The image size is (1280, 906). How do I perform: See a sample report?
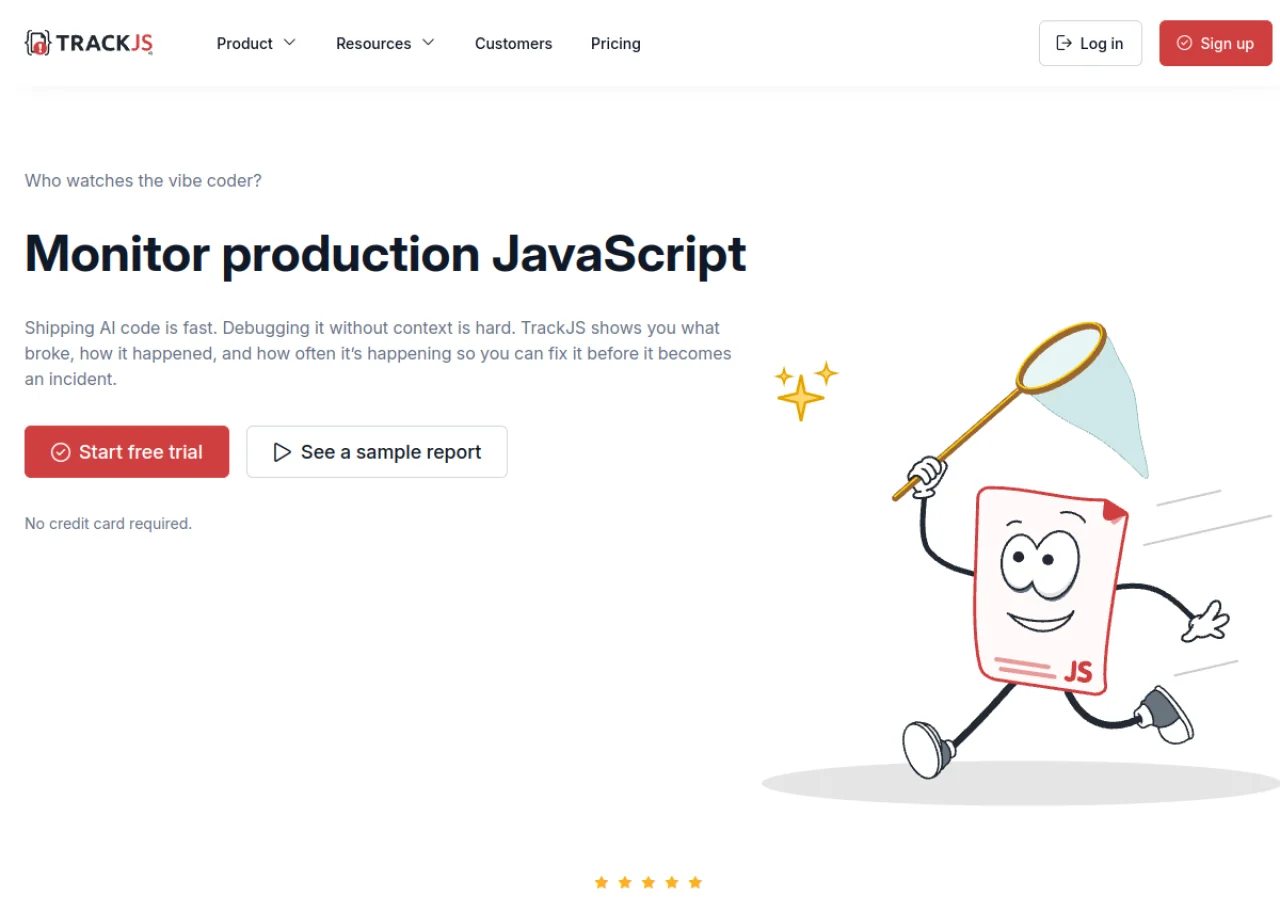(x=377, y=452)
